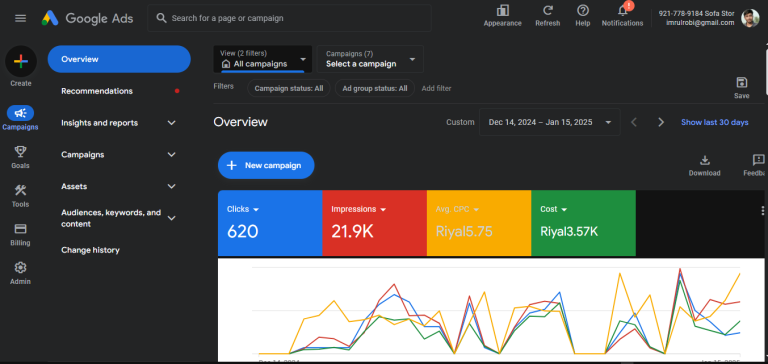768x364 pixels.
Task: Select the green Cost scorecard tile
Action: tap(583, 223)
